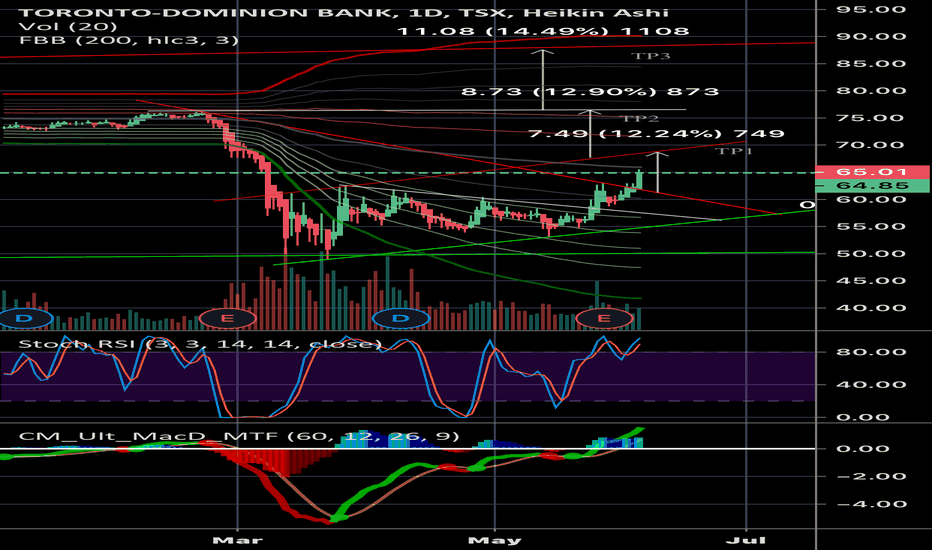Click the CM_Ult_MacD_MTF indicator legend

pos(239,436)
